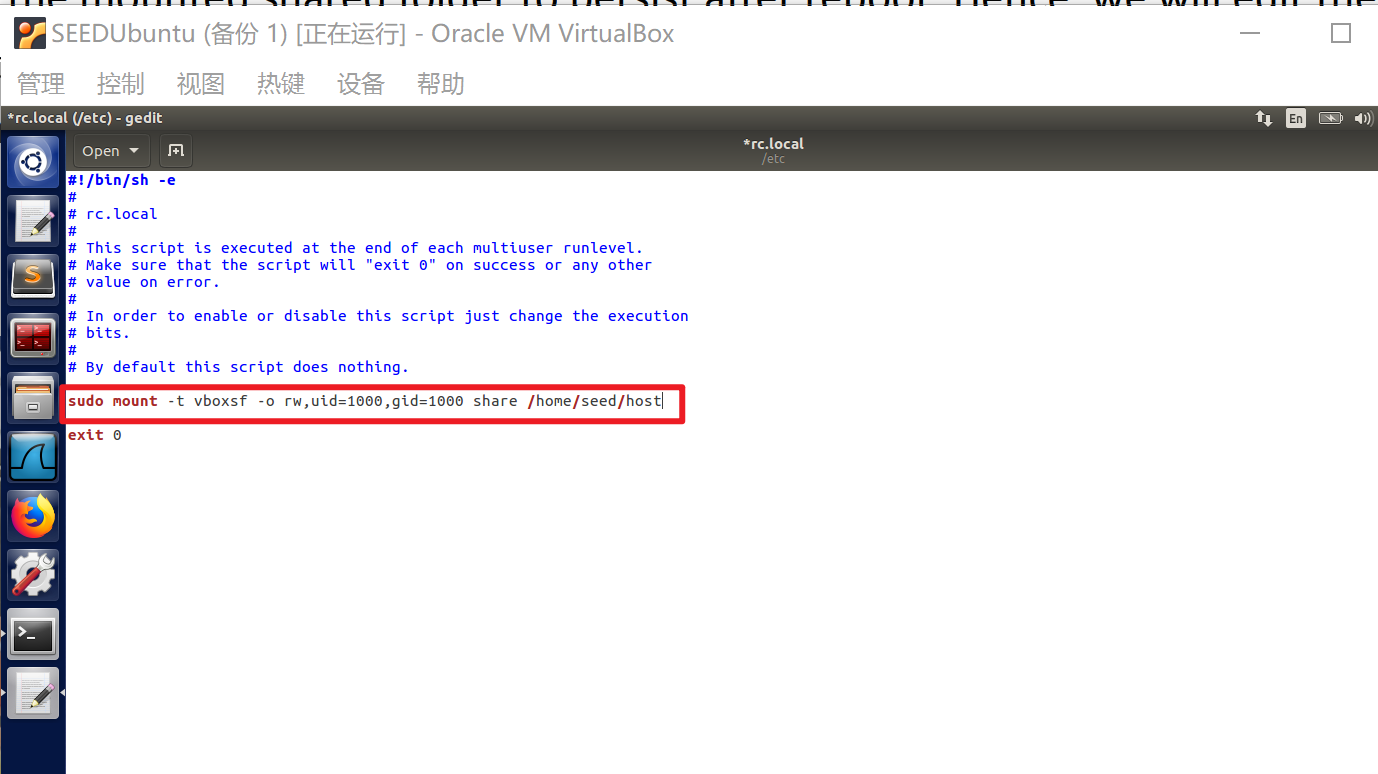Screen dimensions: 1378x774
Task: Click the *rc.local document title
Action: [x=773, y=144]
